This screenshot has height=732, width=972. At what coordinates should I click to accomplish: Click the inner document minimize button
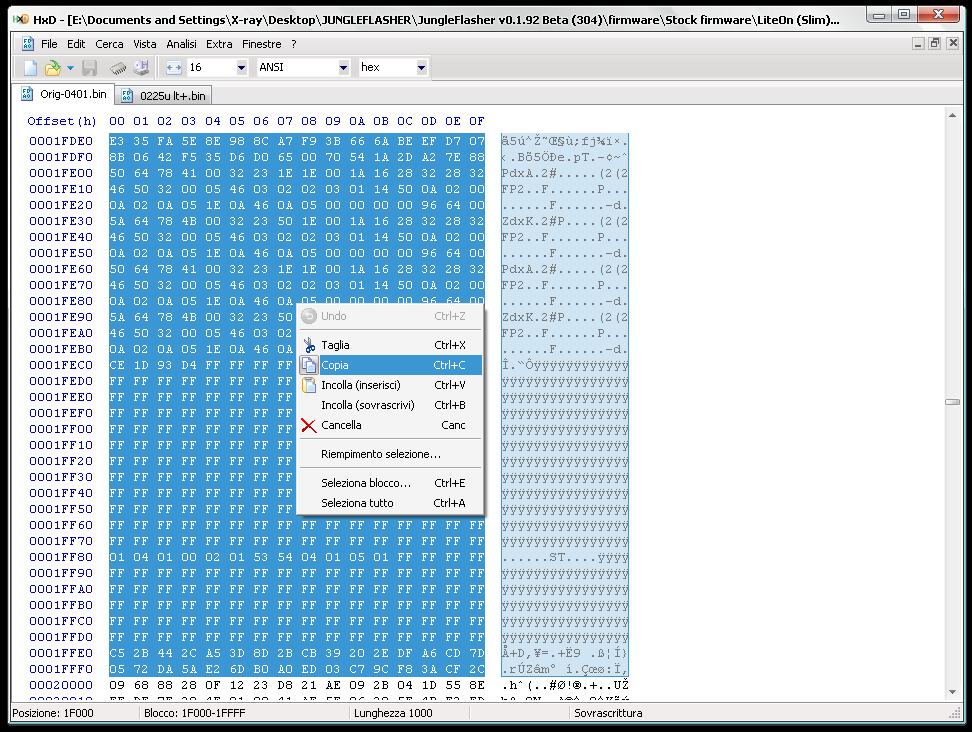click(918, 43)
